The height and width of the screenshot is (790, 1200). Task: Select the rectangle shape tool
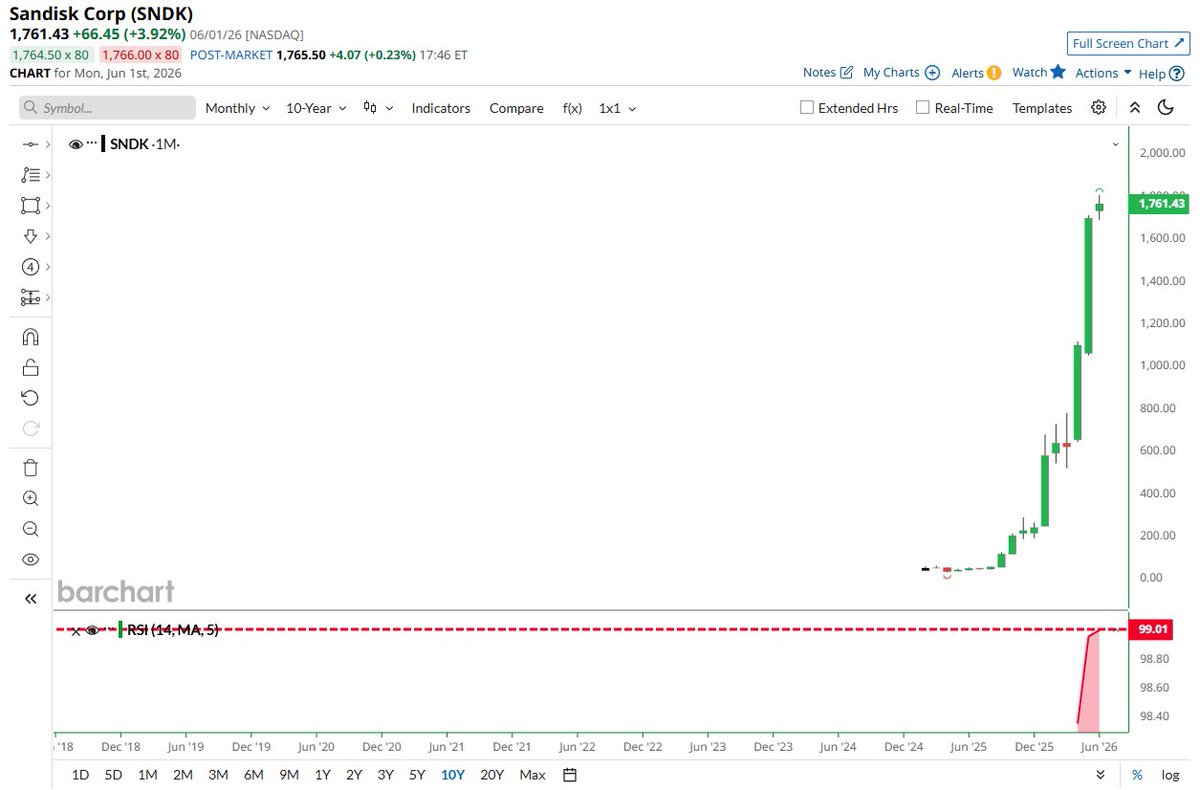30,205
